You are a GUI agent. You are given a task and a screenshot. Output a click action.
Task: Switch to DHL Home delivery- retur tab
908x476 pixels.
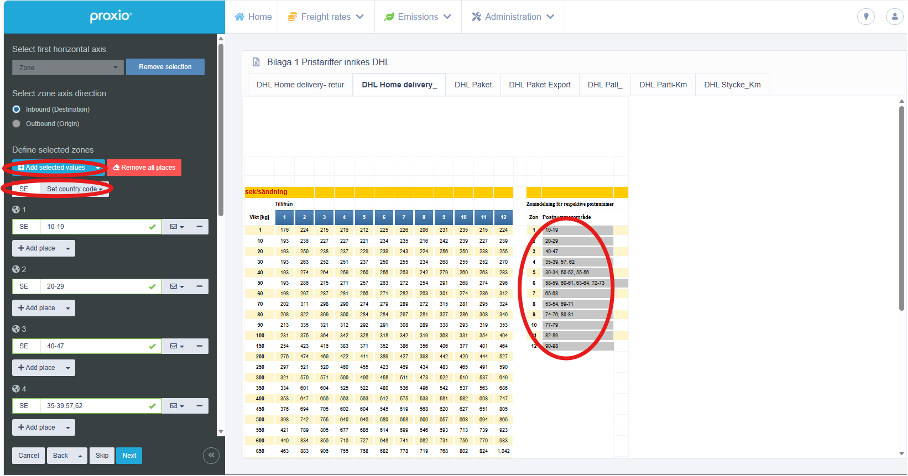click(300, 85)
